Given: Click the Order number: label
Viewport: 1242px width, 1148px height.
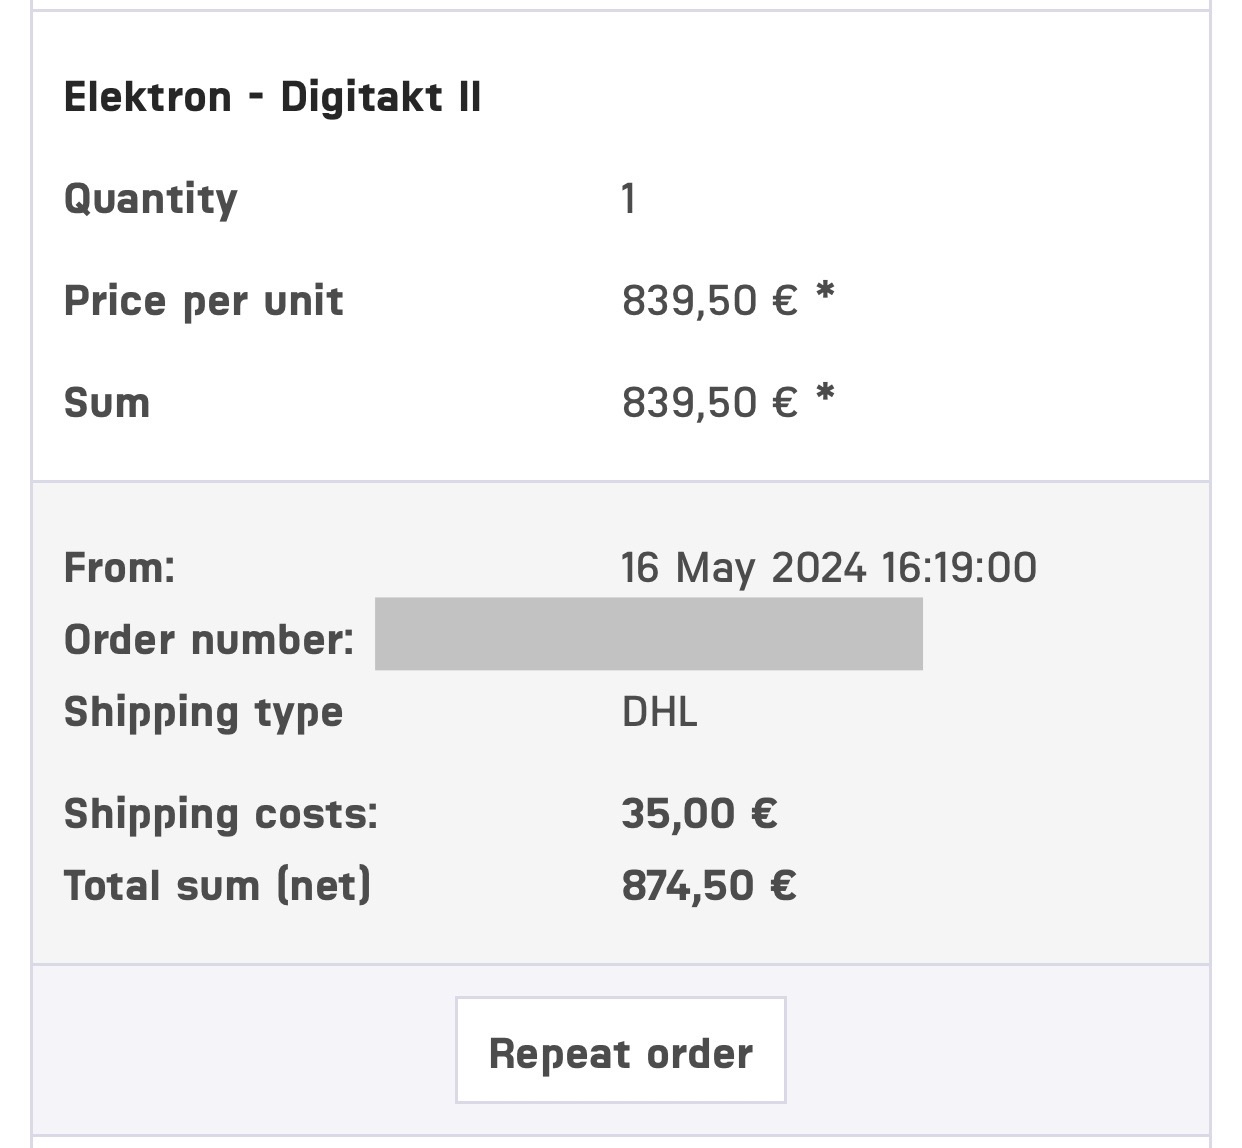Looking at the screenshot, I should point(208,640).
